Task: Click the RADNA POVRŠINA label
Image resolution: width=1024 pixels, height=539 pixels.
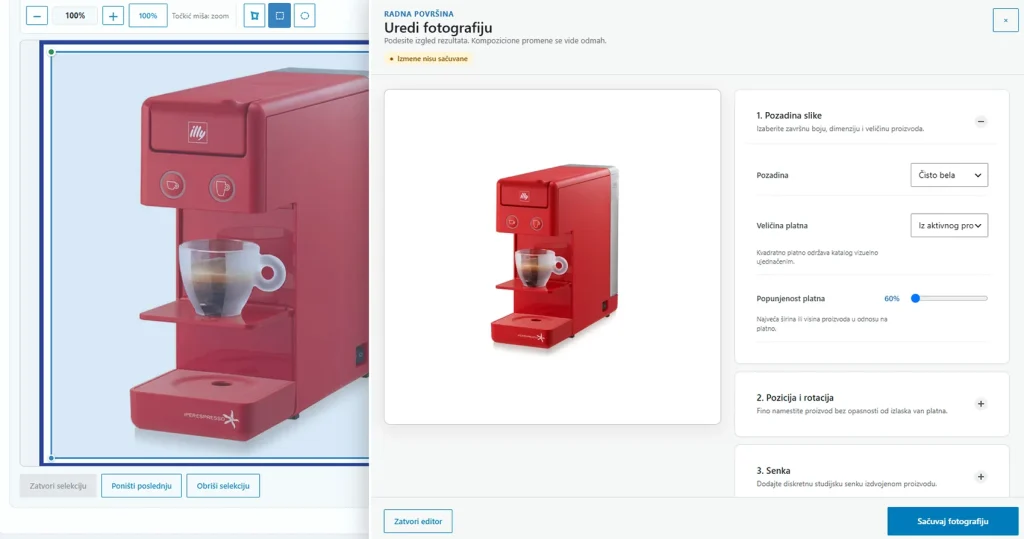Action: (419, 14)
